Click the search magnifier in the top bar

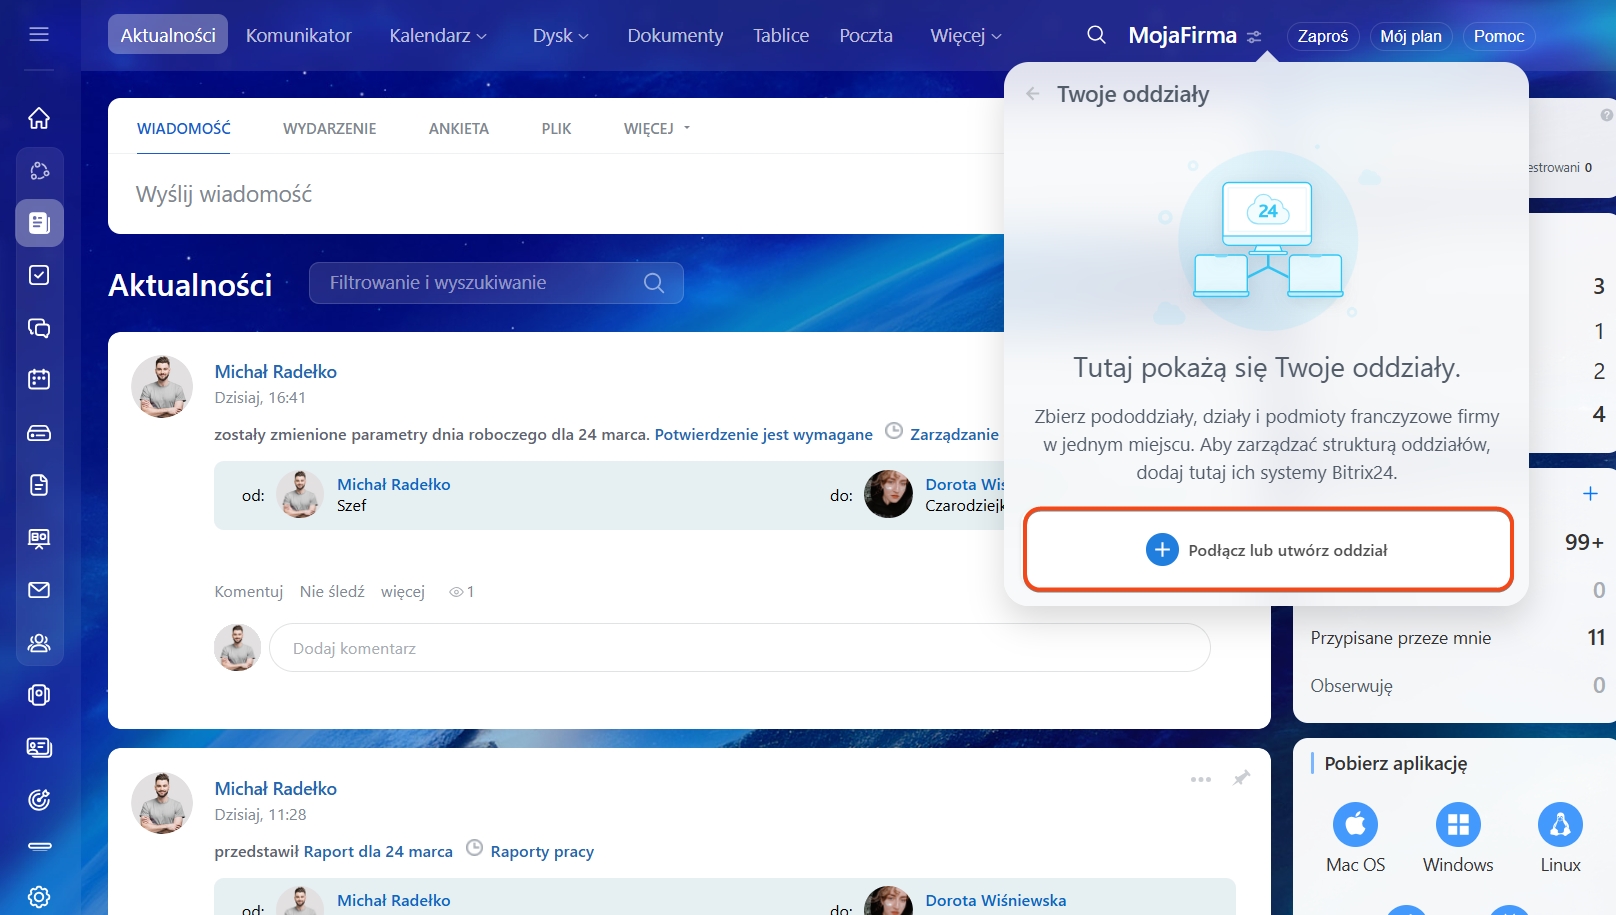coord(1096,36)
